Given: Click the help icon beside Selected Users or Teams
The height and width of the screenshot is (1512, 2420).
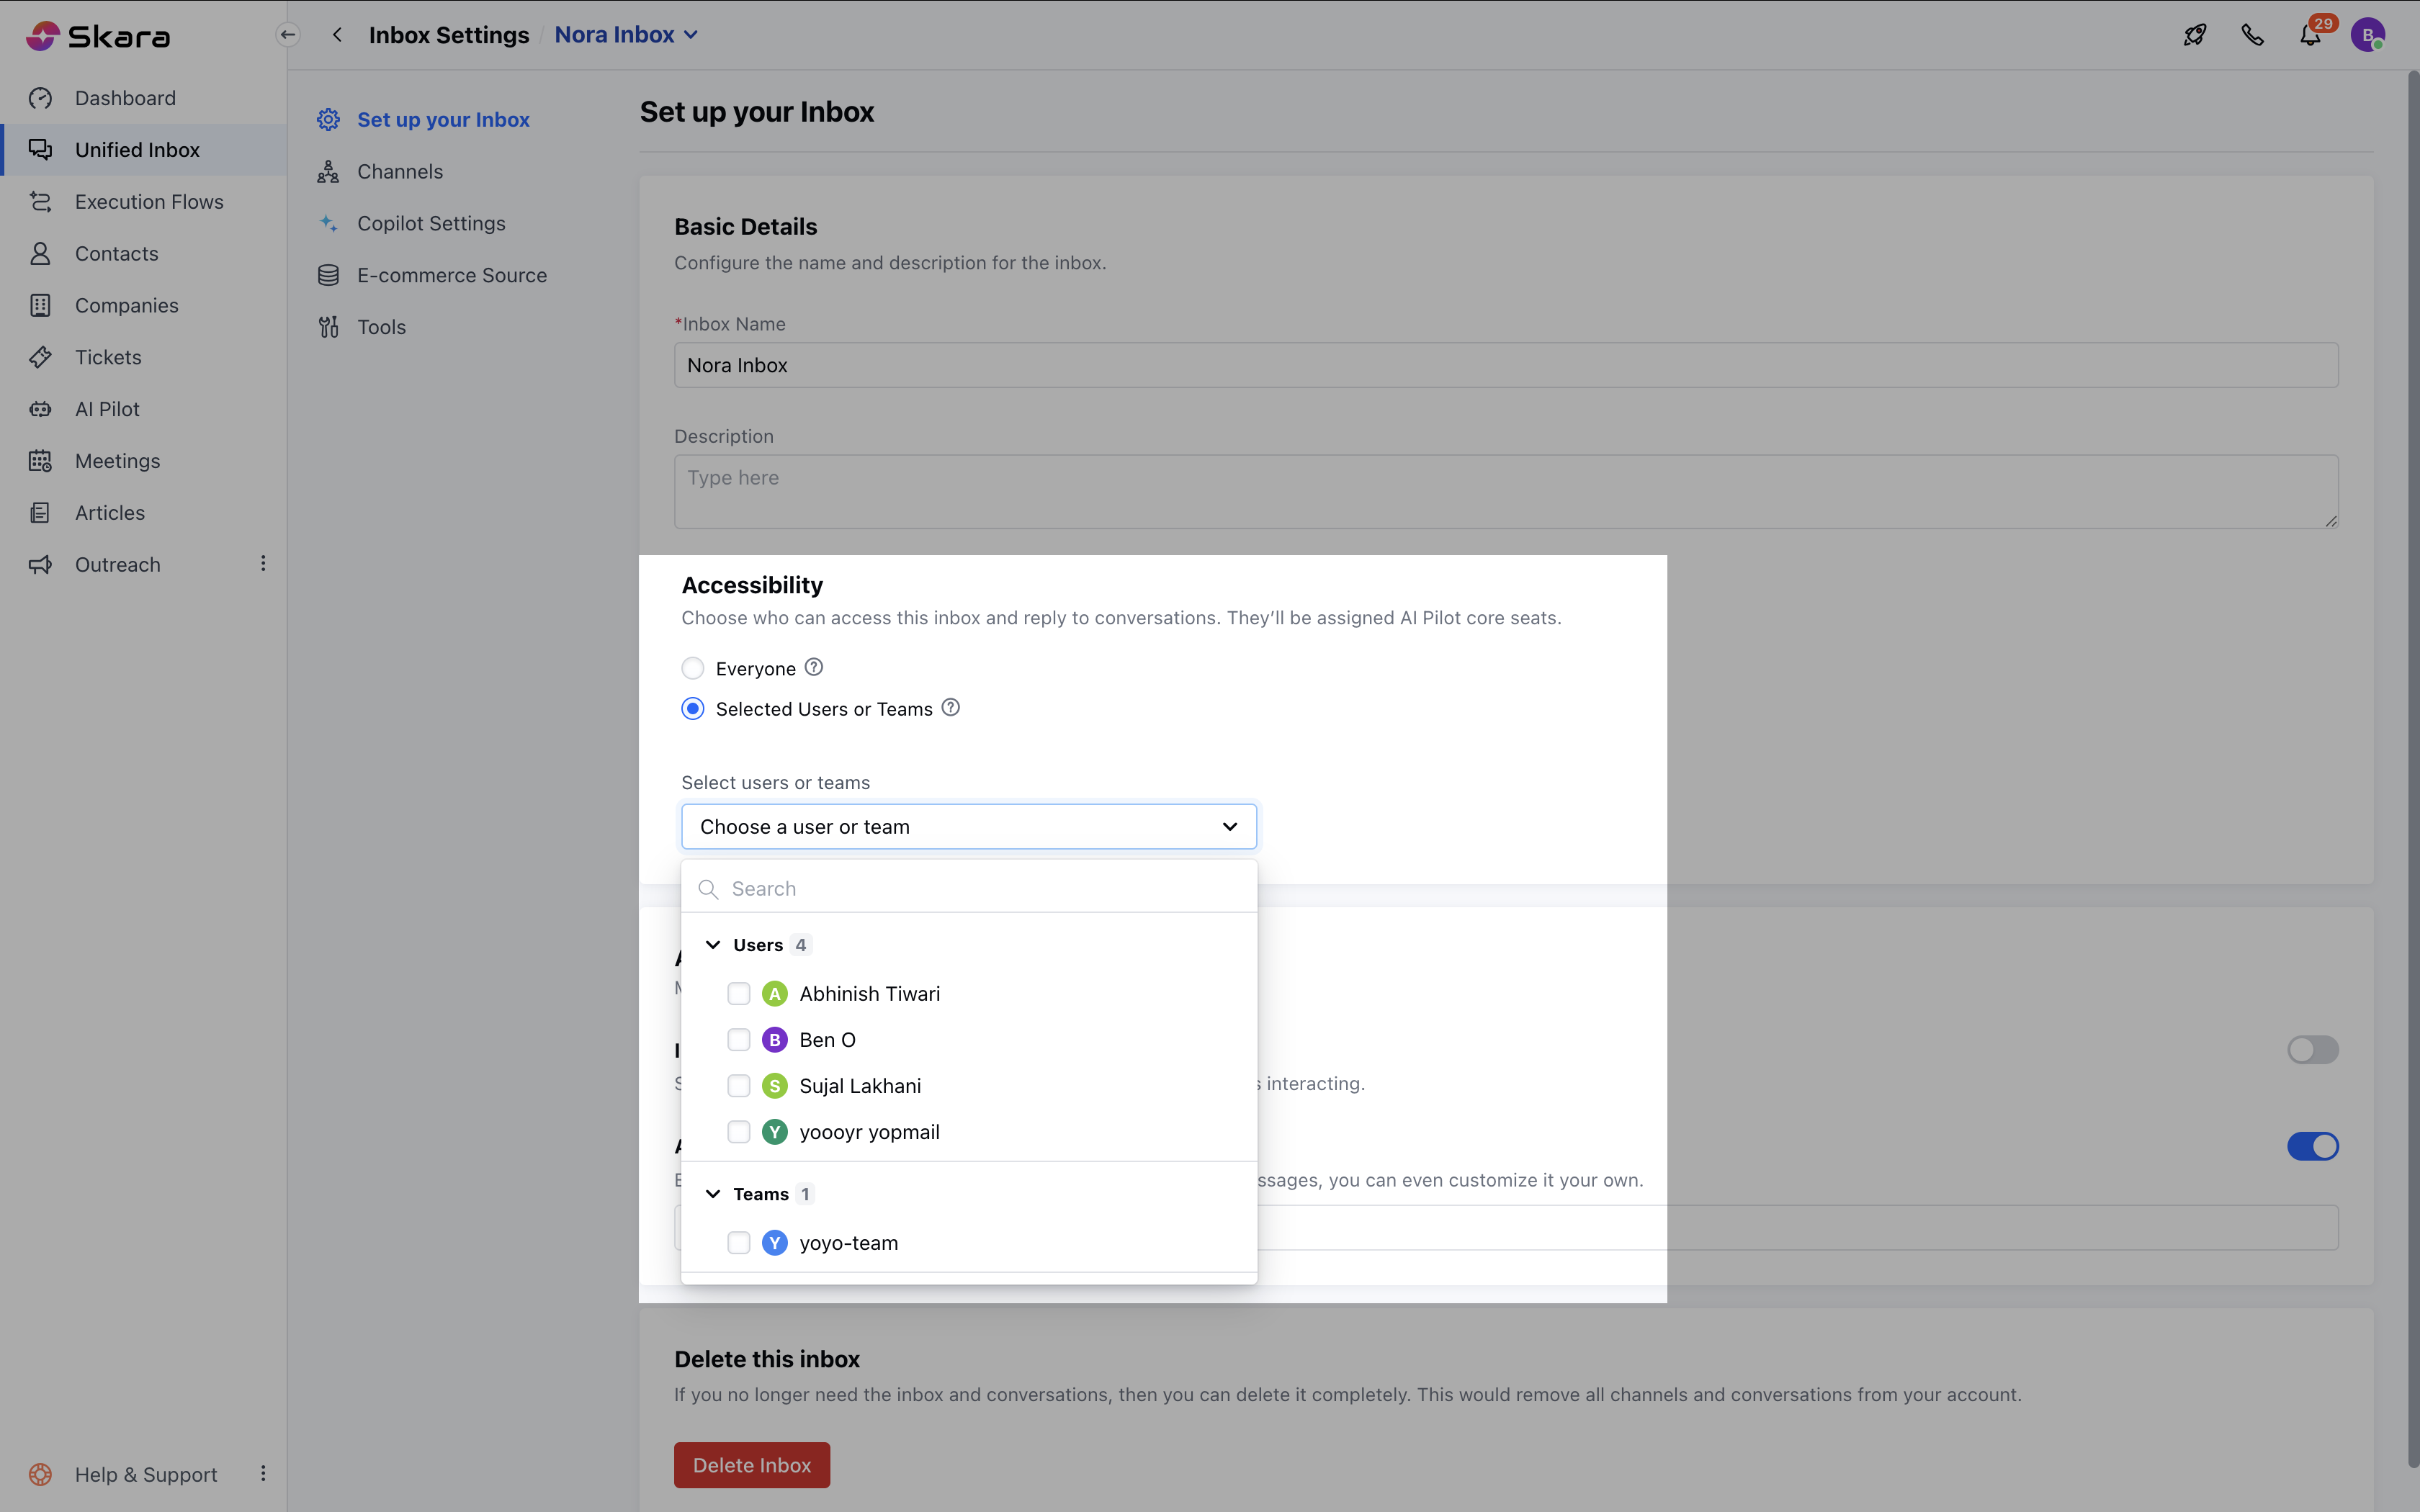Looking at the screenshot, I should [951, 708].
